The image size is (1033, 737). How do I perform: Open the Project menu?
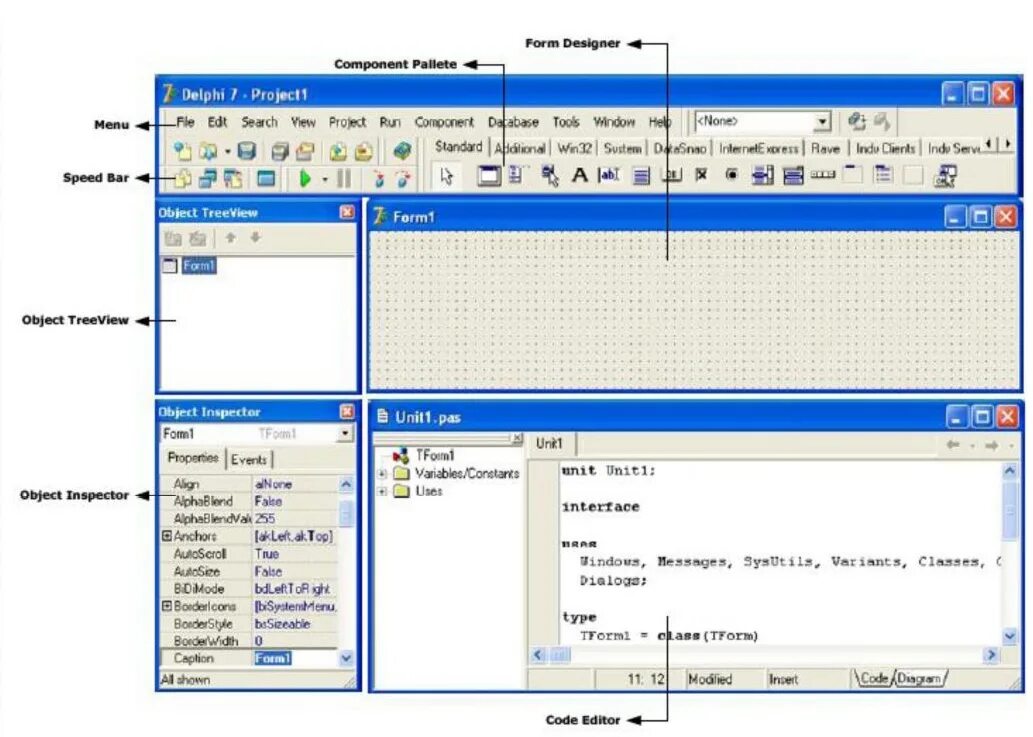point(347,122)
